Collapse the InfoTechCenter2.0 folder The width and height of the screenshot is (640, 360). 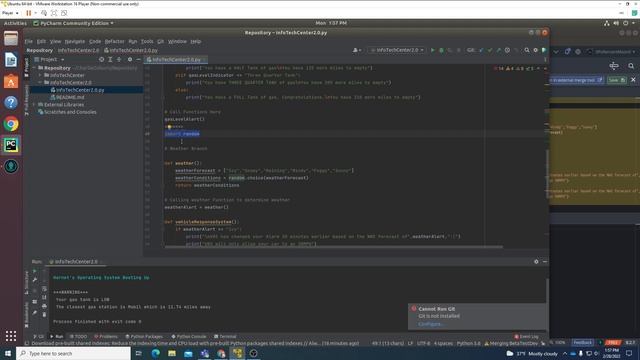tap(40, 83)
